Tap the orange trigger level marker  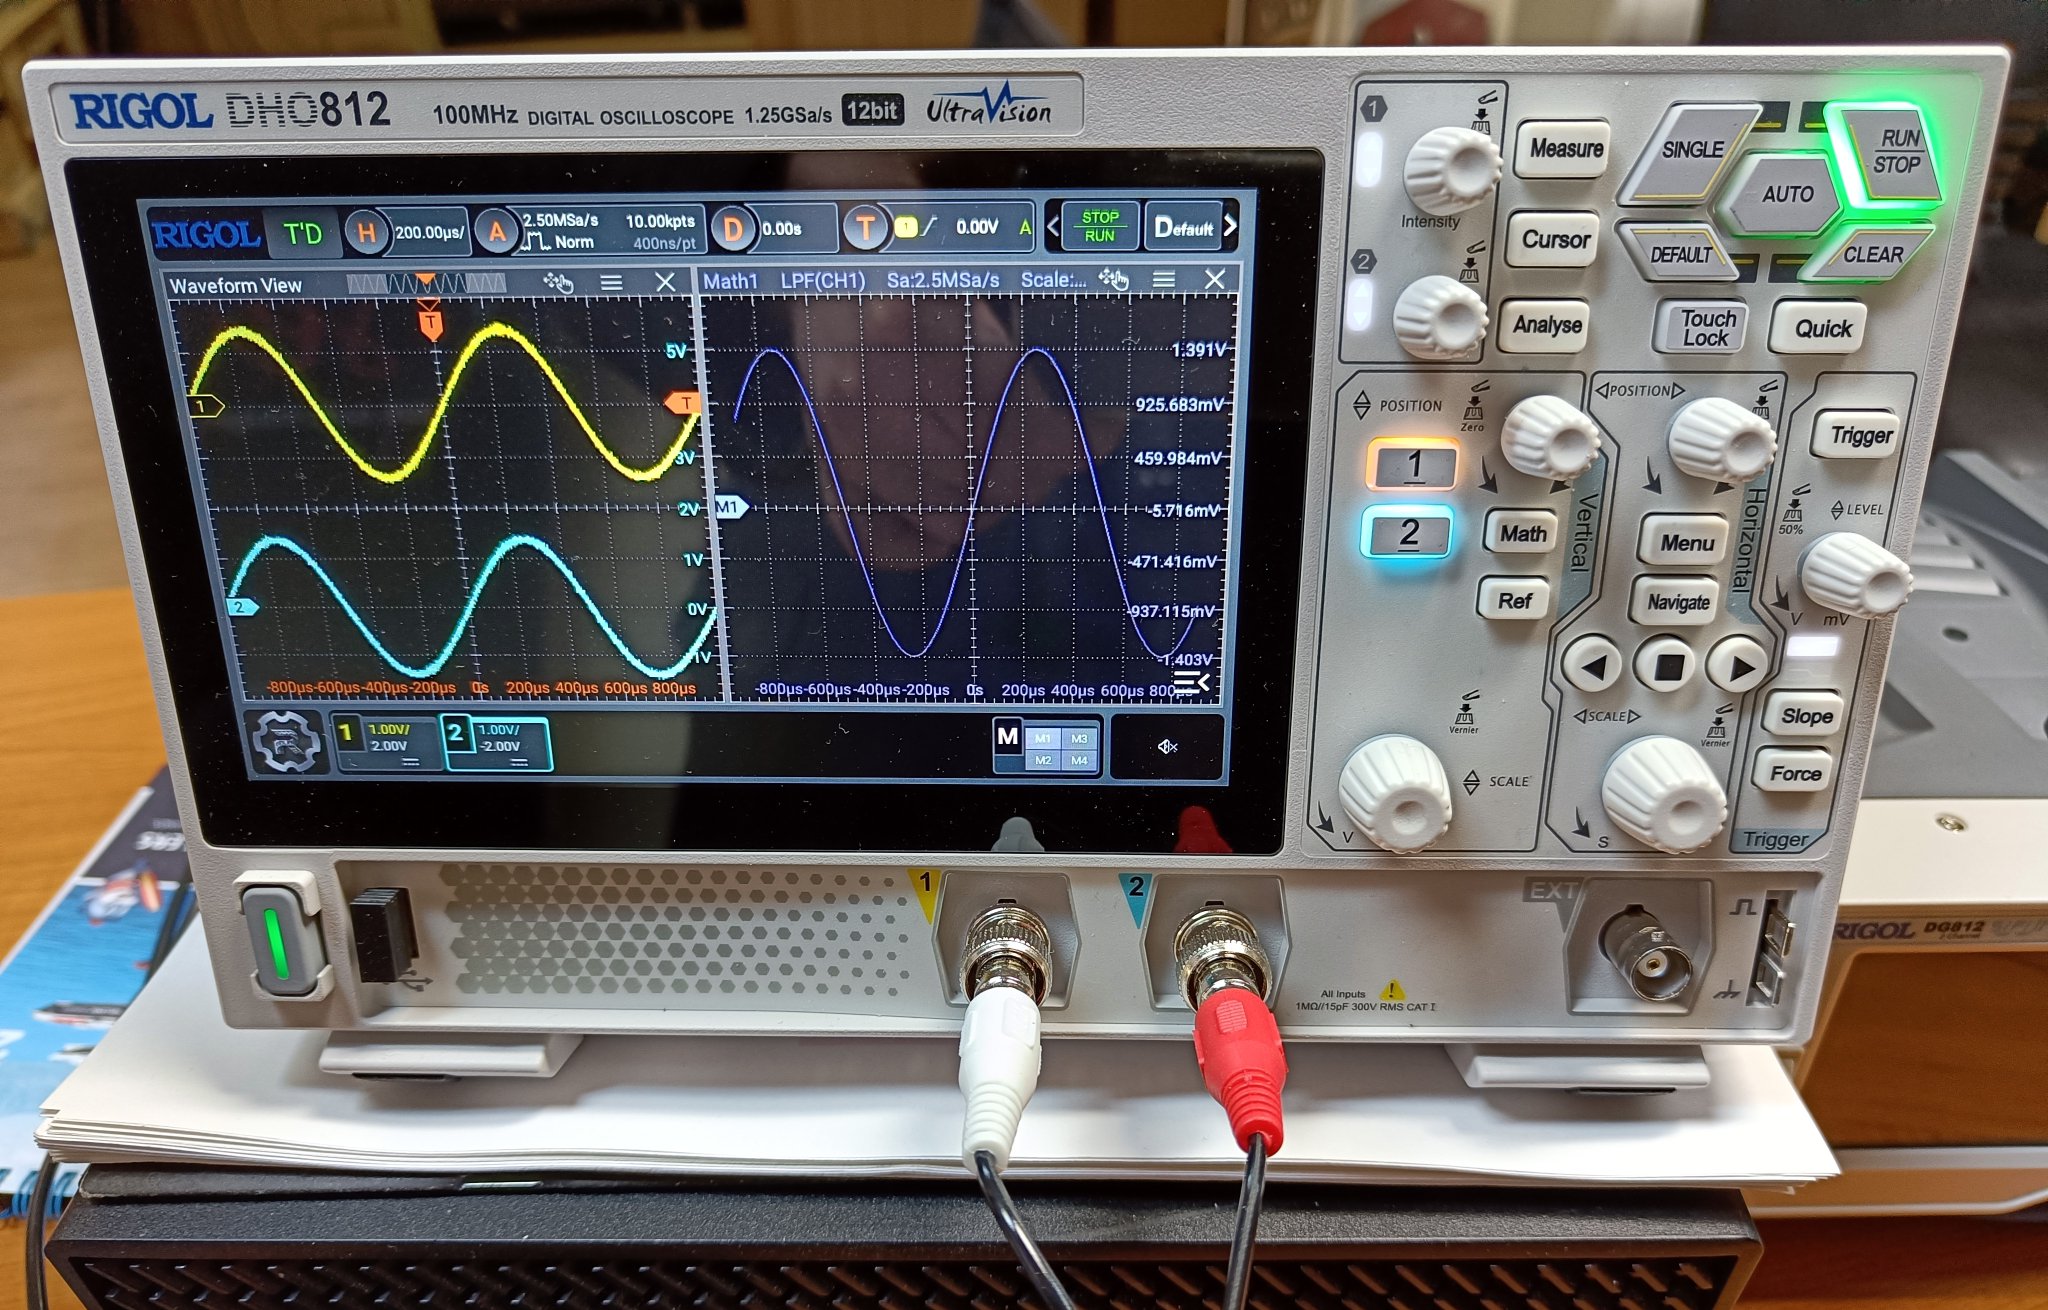coord(683,403)
